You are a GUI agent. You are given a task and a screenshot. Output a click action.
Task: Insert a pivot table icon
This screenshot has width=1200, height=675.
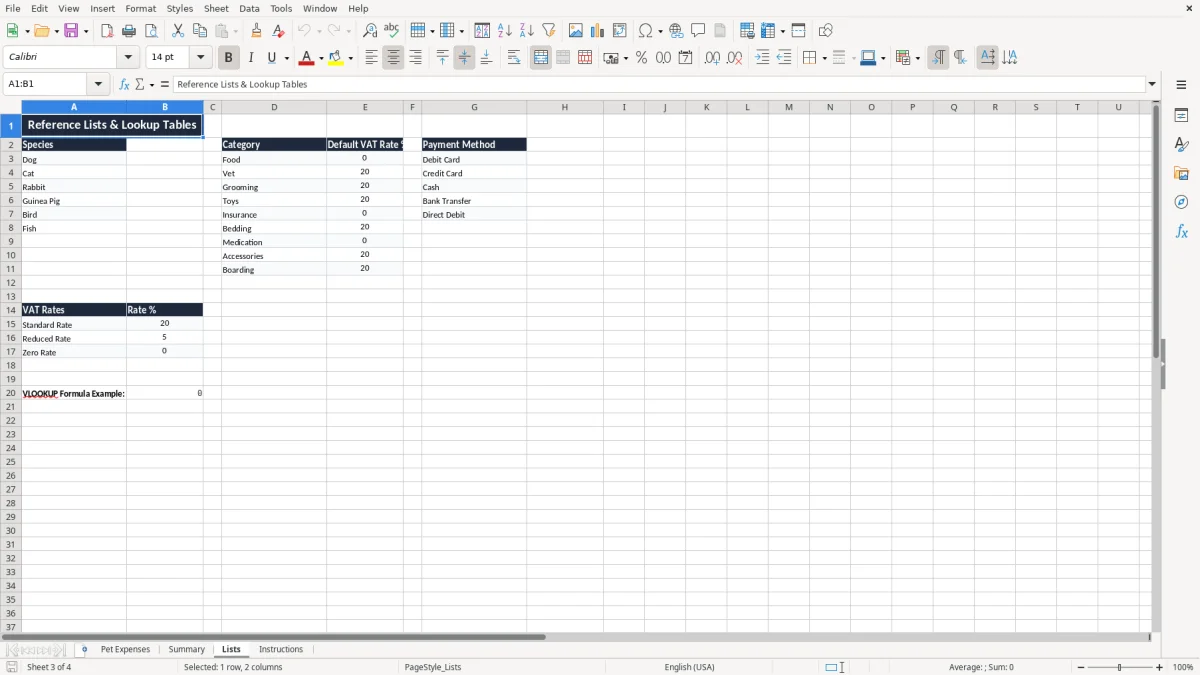(x=620, y=31)
